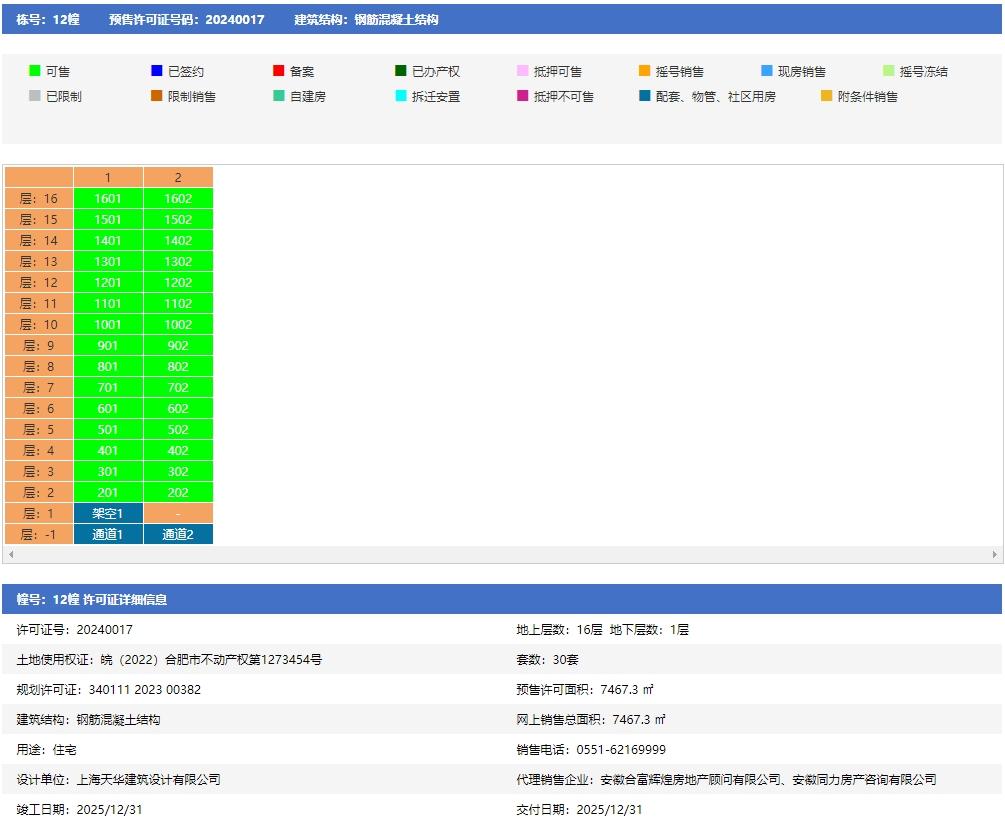This screenshot has height=830, width=1005.
Task: Choose unit 1201
Action: click(x=108, y=283)
